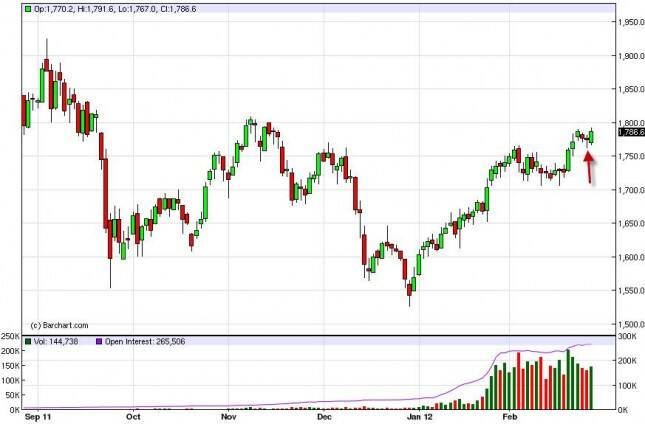This screenshot has height=424, width=645.
Task: Click the 250K left volume axis label
Action: click(x=10, y=336)
